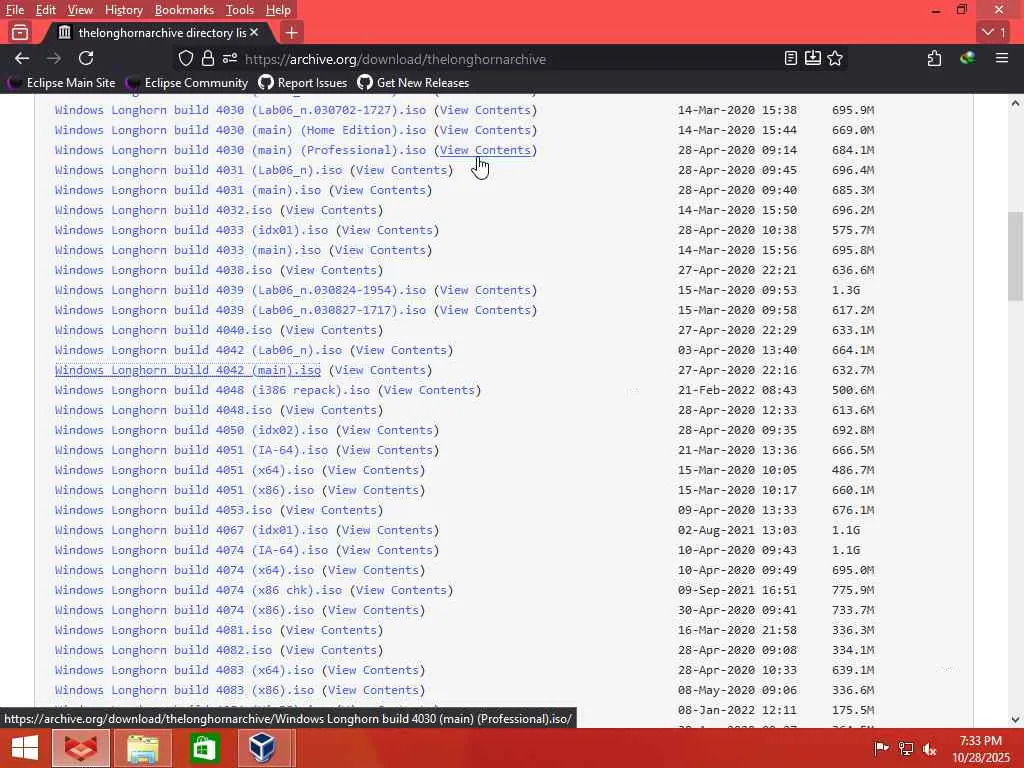Open Longhorn build 4042 (main).iso link
The height and width of the screenshot is (768, 1024).
coord(188,370)
